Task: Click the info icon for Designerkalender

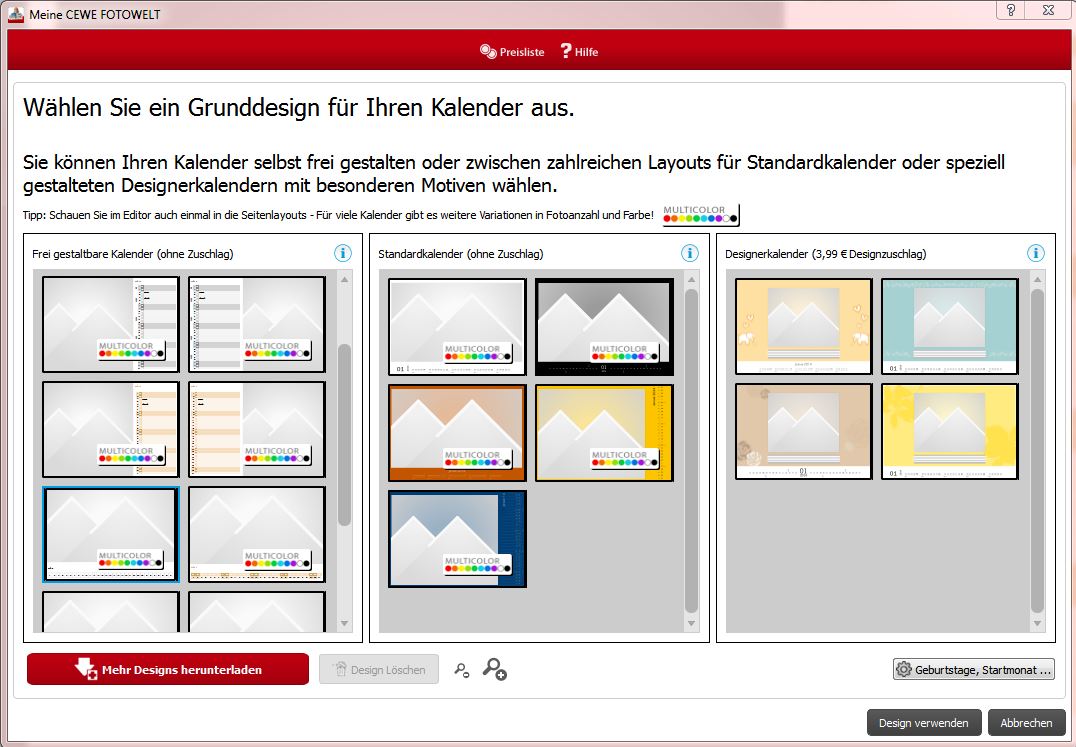Action: [1035, 253]
